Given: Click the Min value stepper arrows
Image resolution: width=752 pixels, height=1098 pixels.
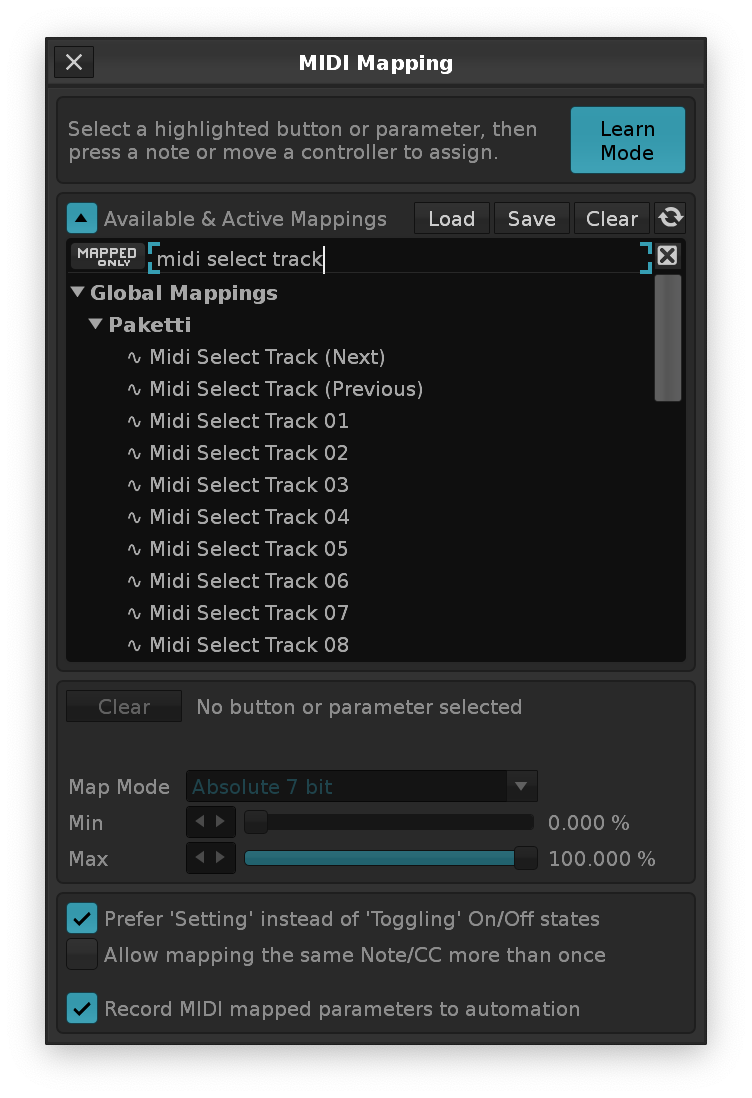Looking at the screenshot, I should pos(211,823).
